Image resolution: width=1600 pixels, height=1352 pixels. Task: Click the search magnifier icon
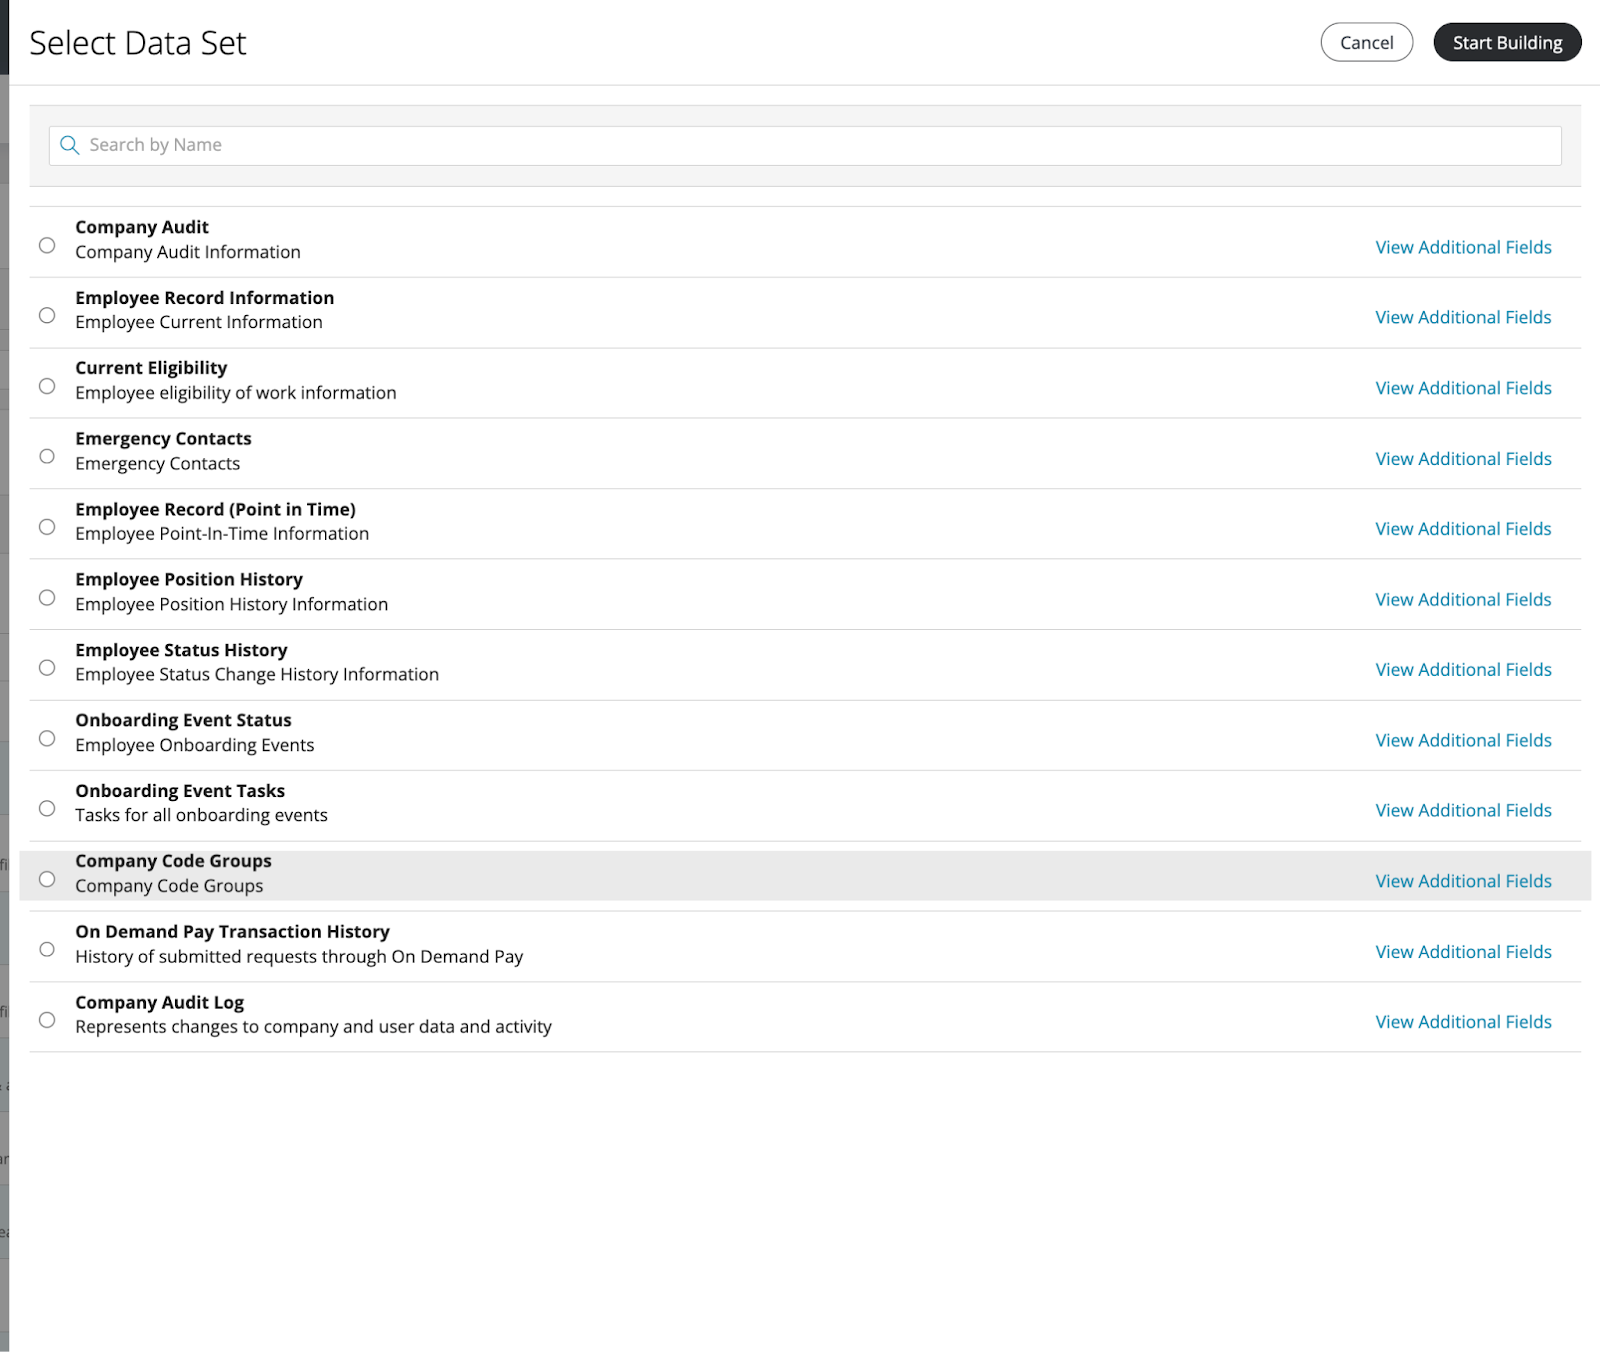point(69,145)
